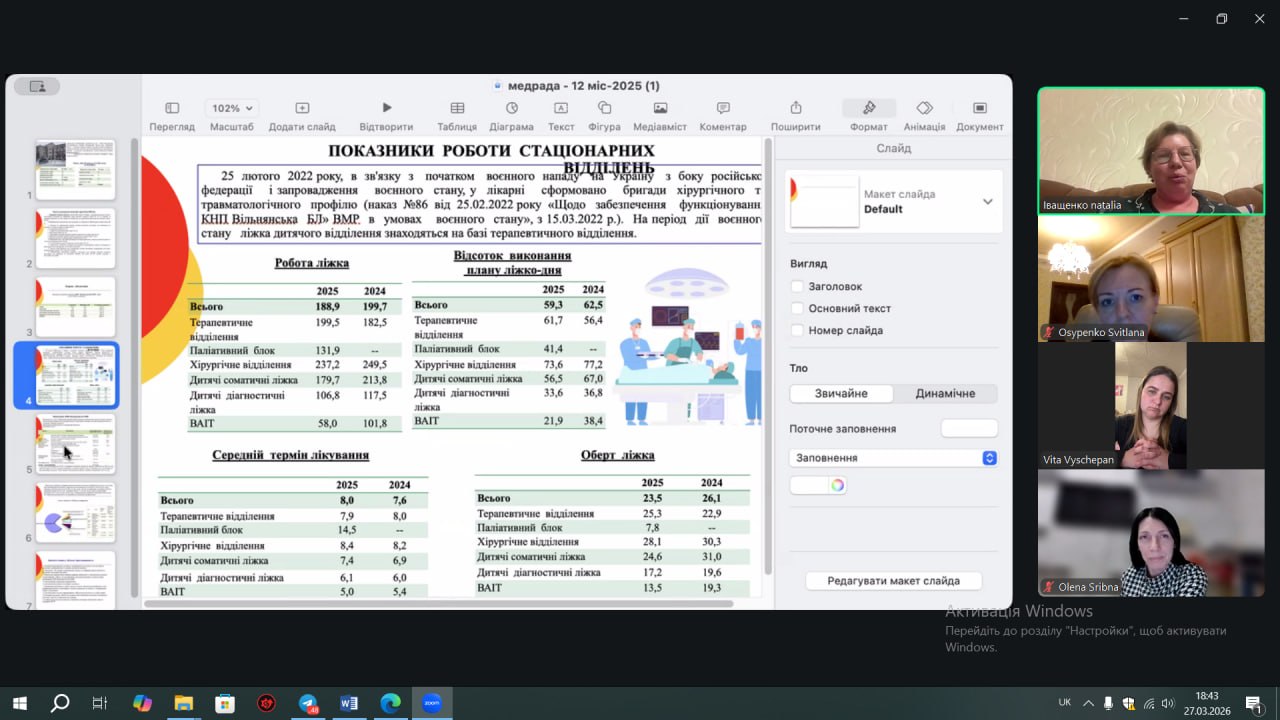This screenshot has width=1280, height=720.
Task: Select the Динамічне background tab
Action: tap(945, 394)
